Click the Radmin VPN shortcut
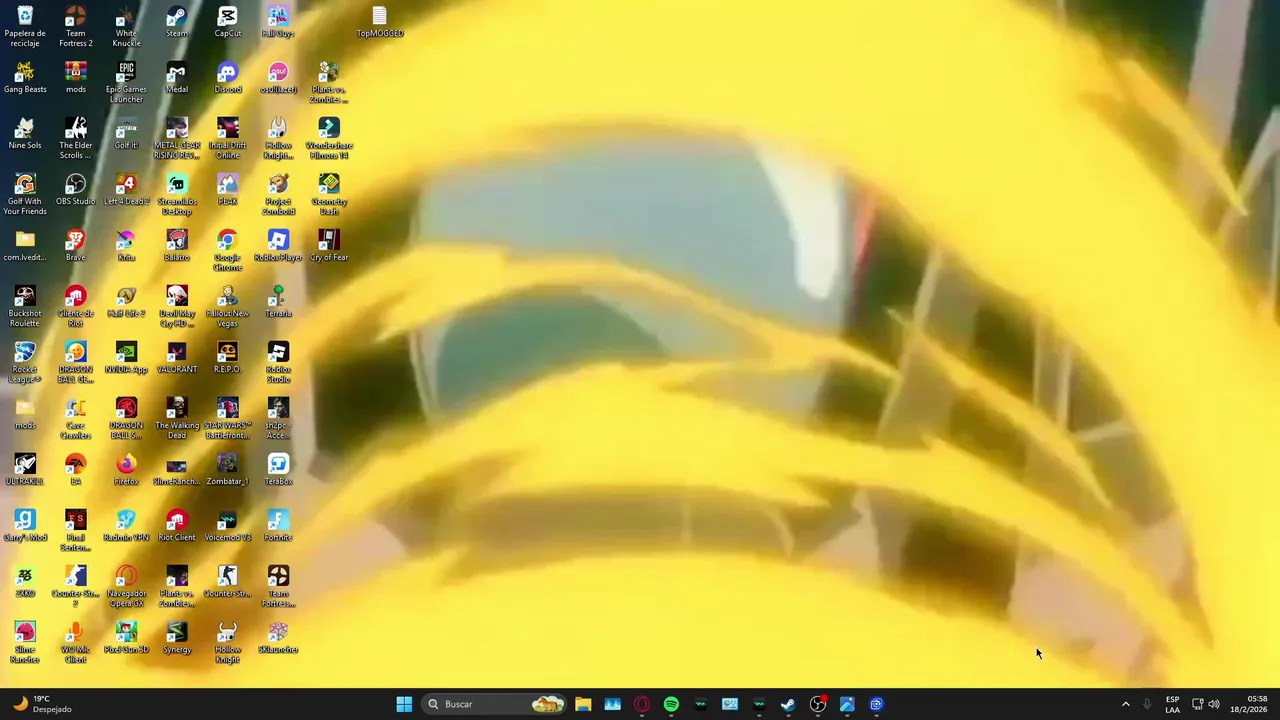 point(126,526)
